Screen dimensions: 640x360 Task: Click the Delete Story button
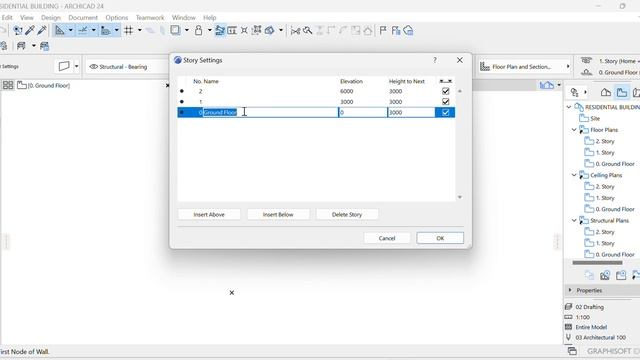pyautogui.click(x=347, y=214)
